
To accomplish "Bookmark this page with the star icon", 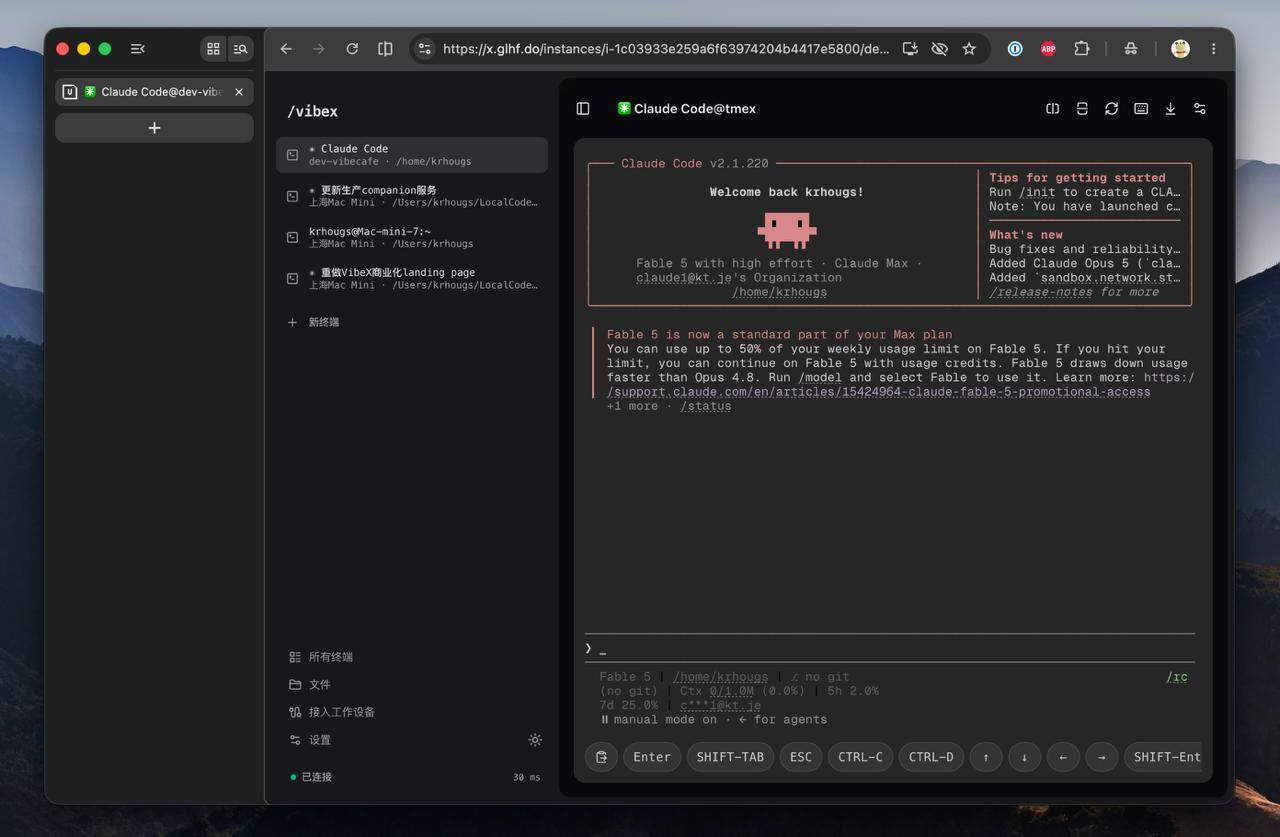I will pos(969,48).
